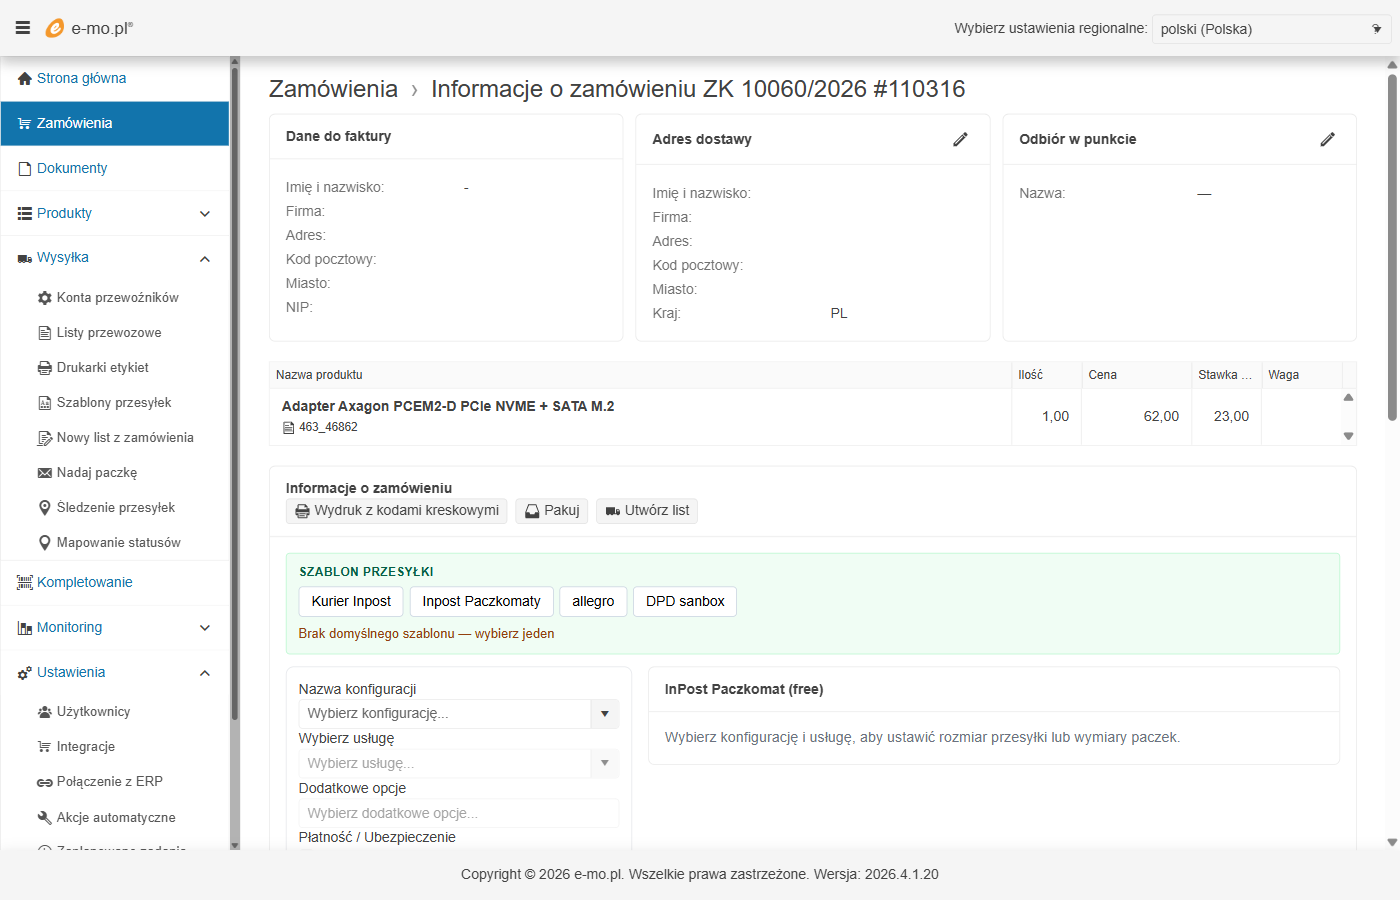The image size is (1400, 900).
Task: Open Drukarki etykiet page
Action: 102,368
